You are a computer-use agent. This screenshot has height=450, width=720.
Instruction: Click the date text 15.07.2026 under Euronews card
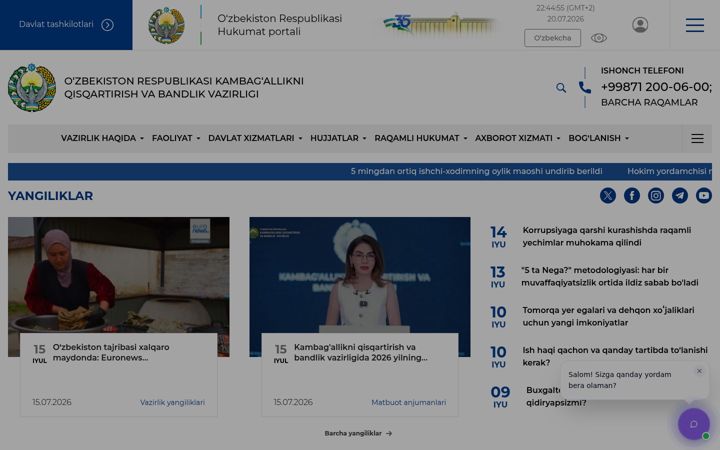click(52, 402)
